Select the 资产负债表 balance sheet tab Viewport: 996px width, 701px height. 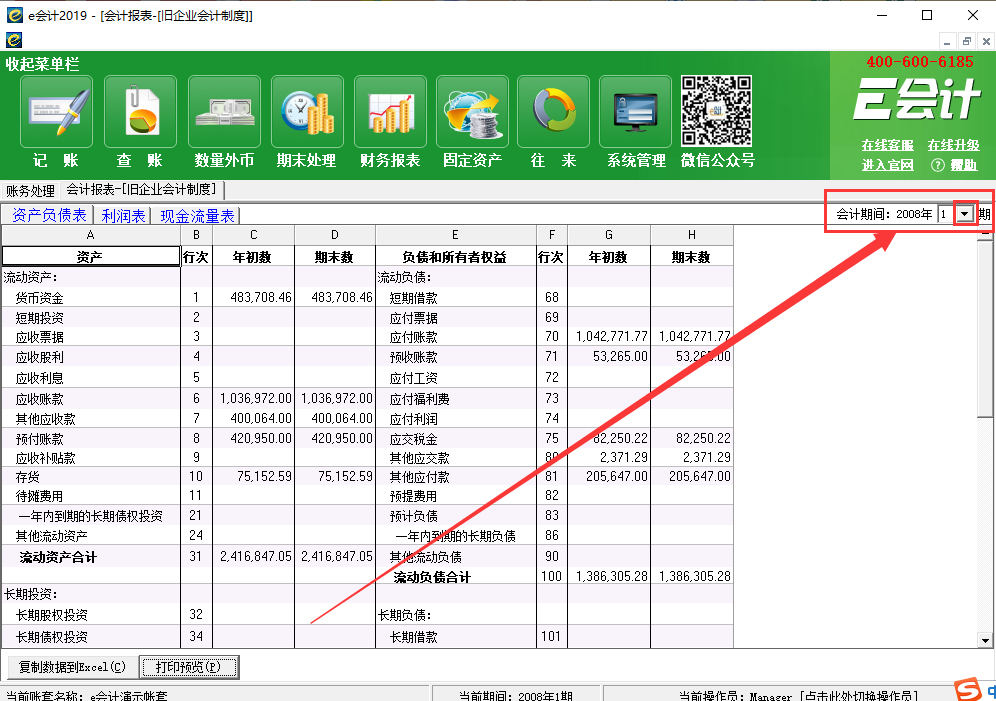(49, 215)
